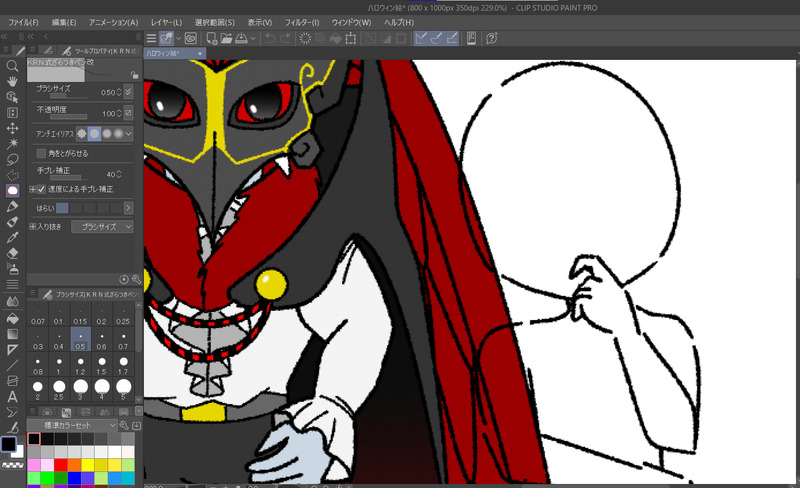Create a new canvas from toolbar
The width and height of the screenshot is (800, 488).
click(211, 38)
